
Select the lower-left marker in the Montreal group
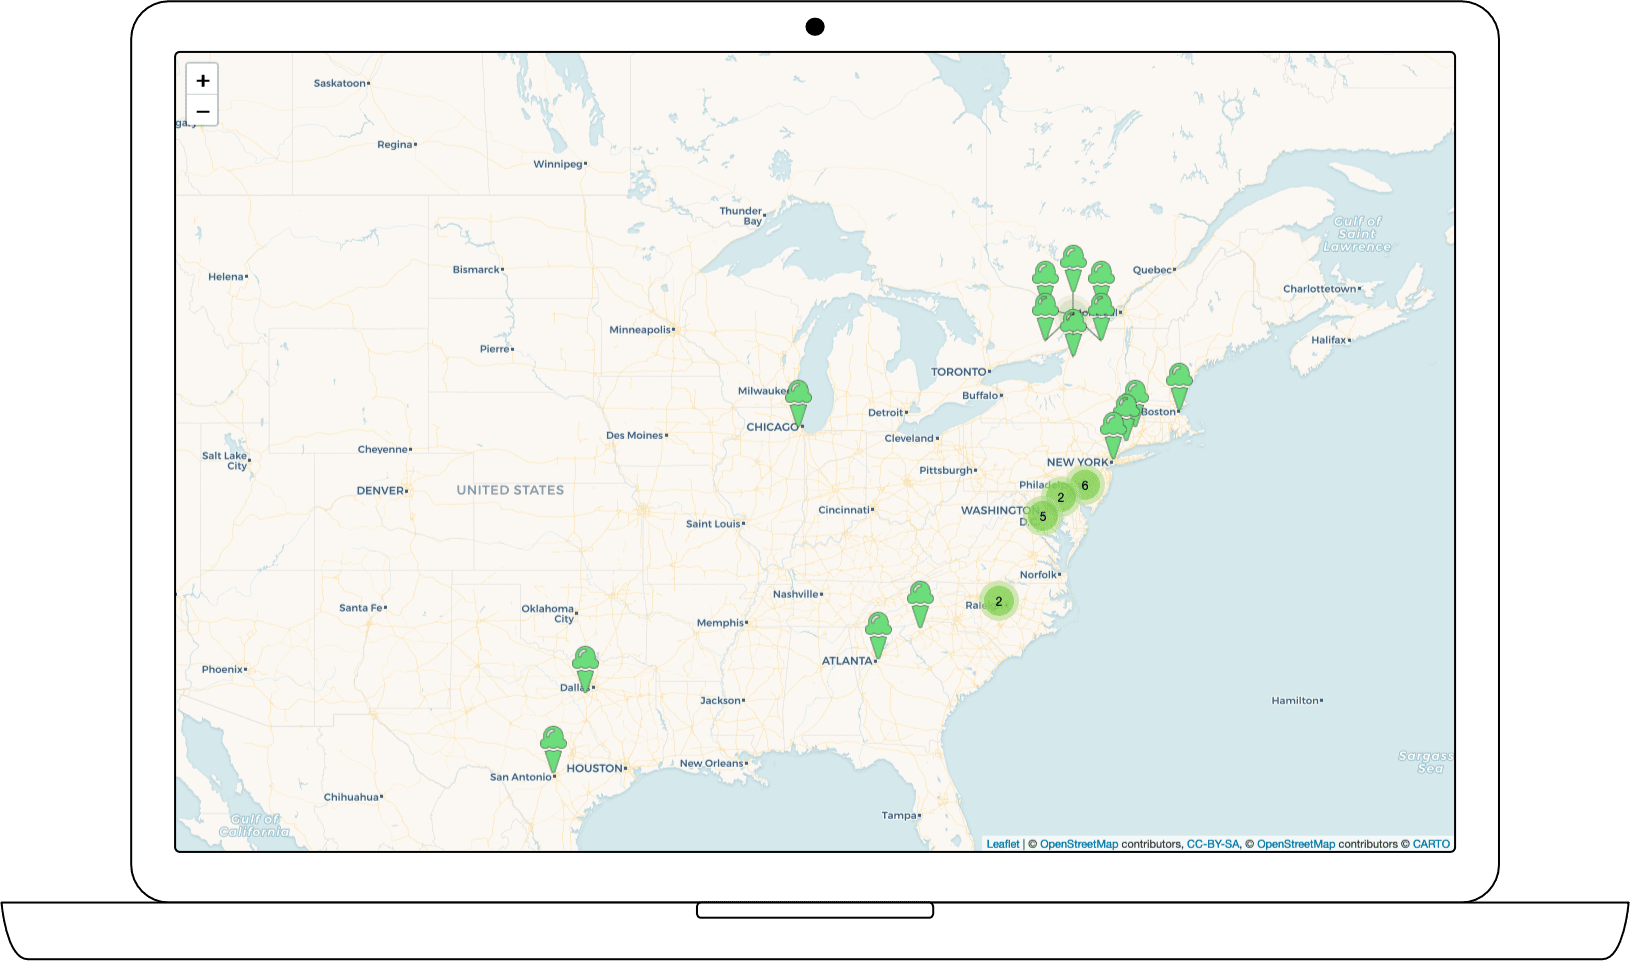coord(1045,317)
